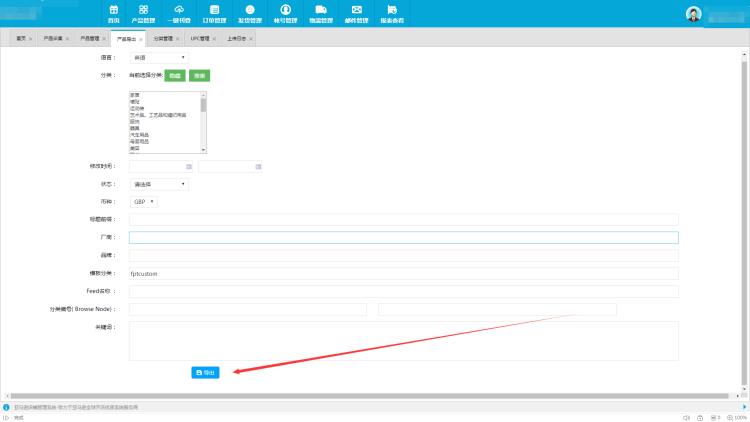This screenshot has height=422, width=750.
Task: Click the blue info icon in status bar
Action: point(6,407)
